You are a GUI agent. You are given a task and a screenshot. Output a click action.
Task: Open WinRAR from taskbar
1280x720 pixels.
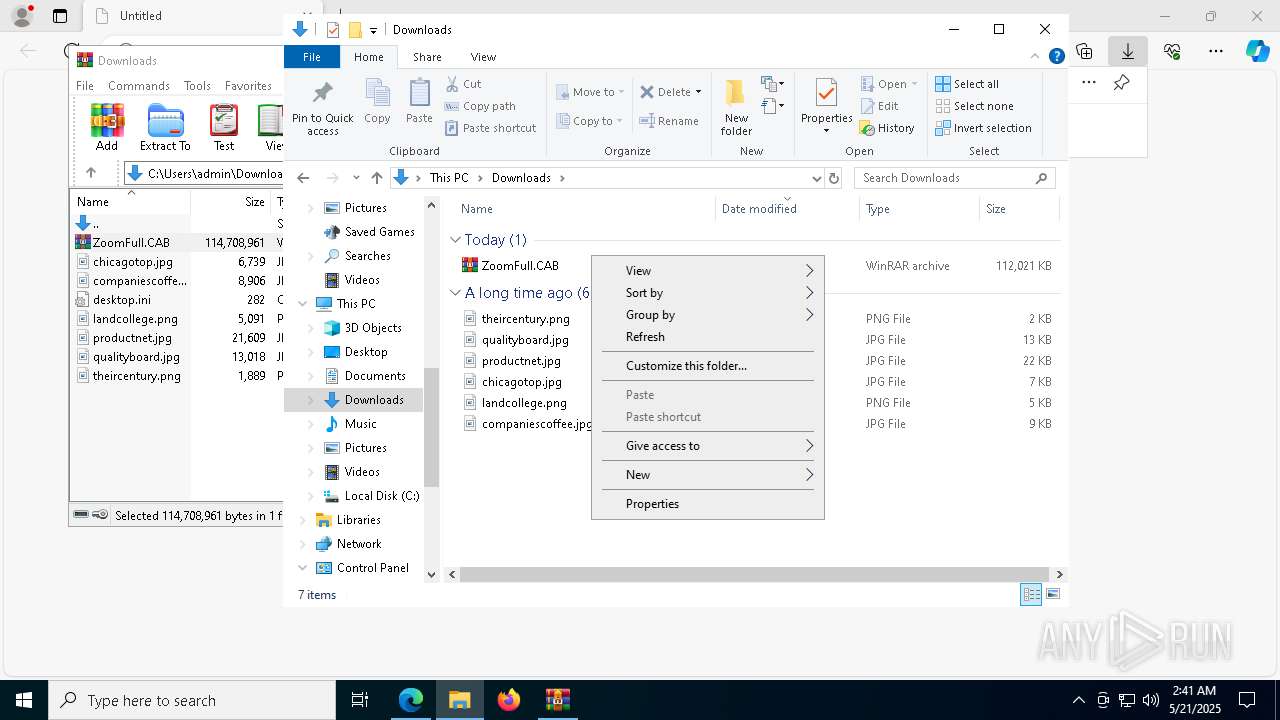click(557, 700)
